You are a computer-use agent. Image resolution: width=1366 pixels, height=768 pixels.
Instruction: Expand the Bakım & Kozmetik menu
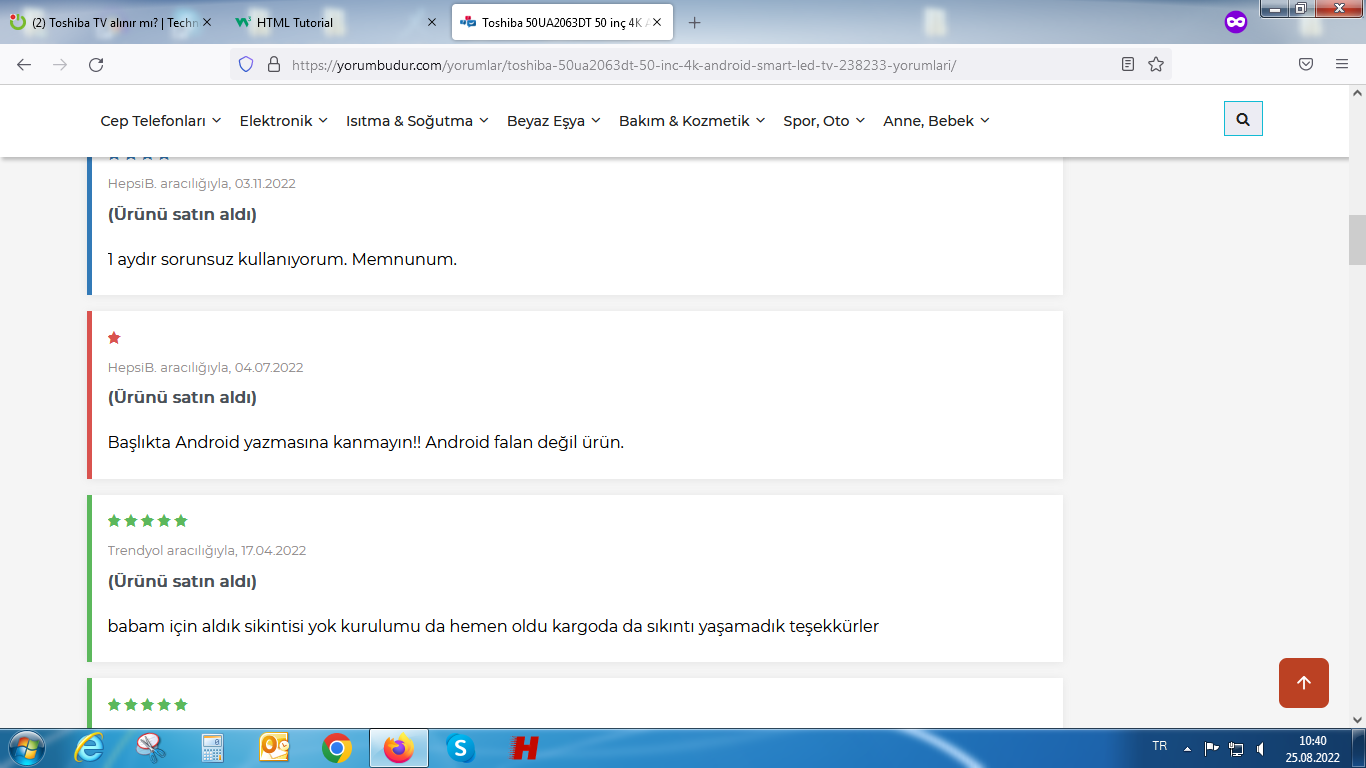[x=692, y=121]
